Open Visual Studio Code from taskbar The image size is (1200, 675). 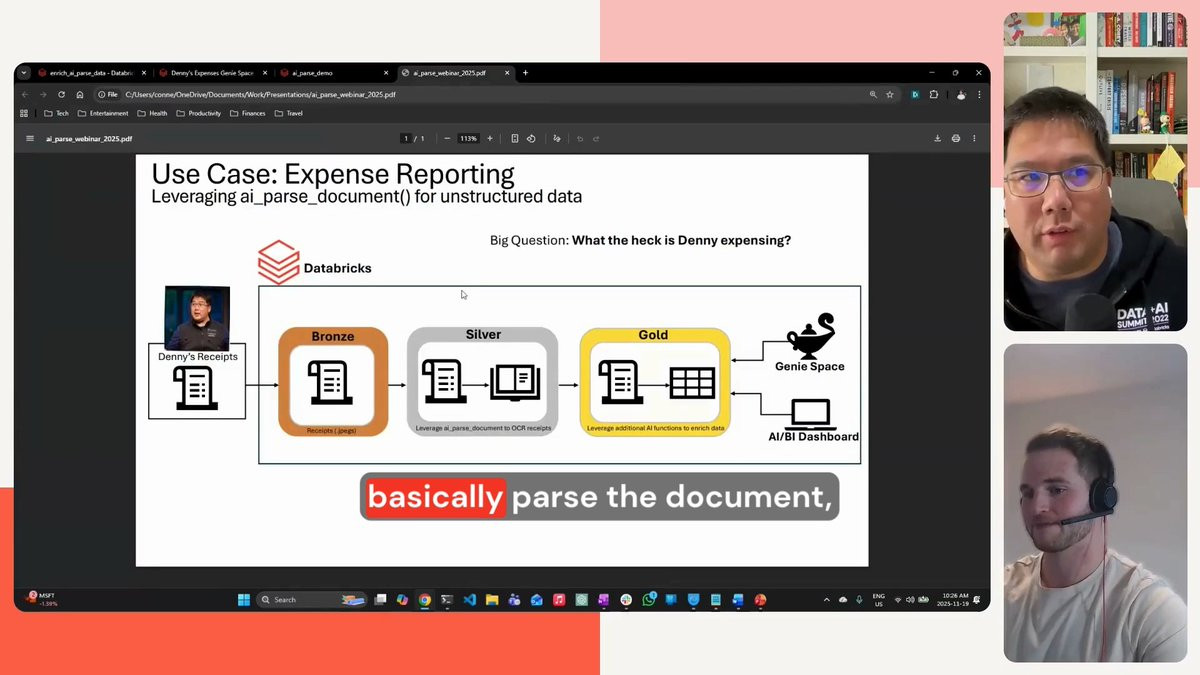[x=470, y=600]
